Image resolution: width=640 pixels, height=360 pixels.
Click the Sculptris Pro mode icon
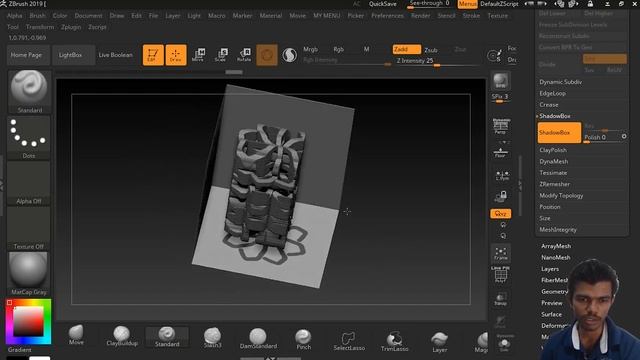(x=289, y=55)
